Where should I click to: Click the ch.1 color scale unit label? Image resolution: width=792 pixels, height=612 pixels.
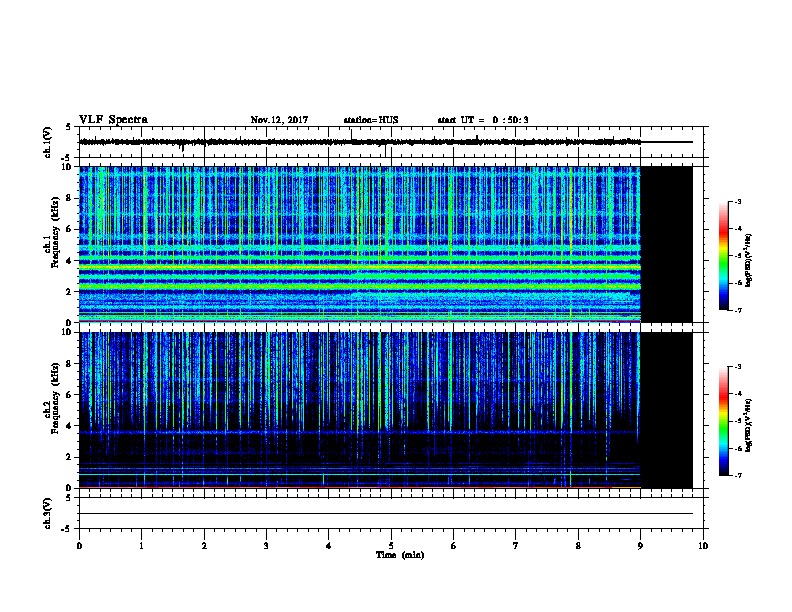[749, 261]
